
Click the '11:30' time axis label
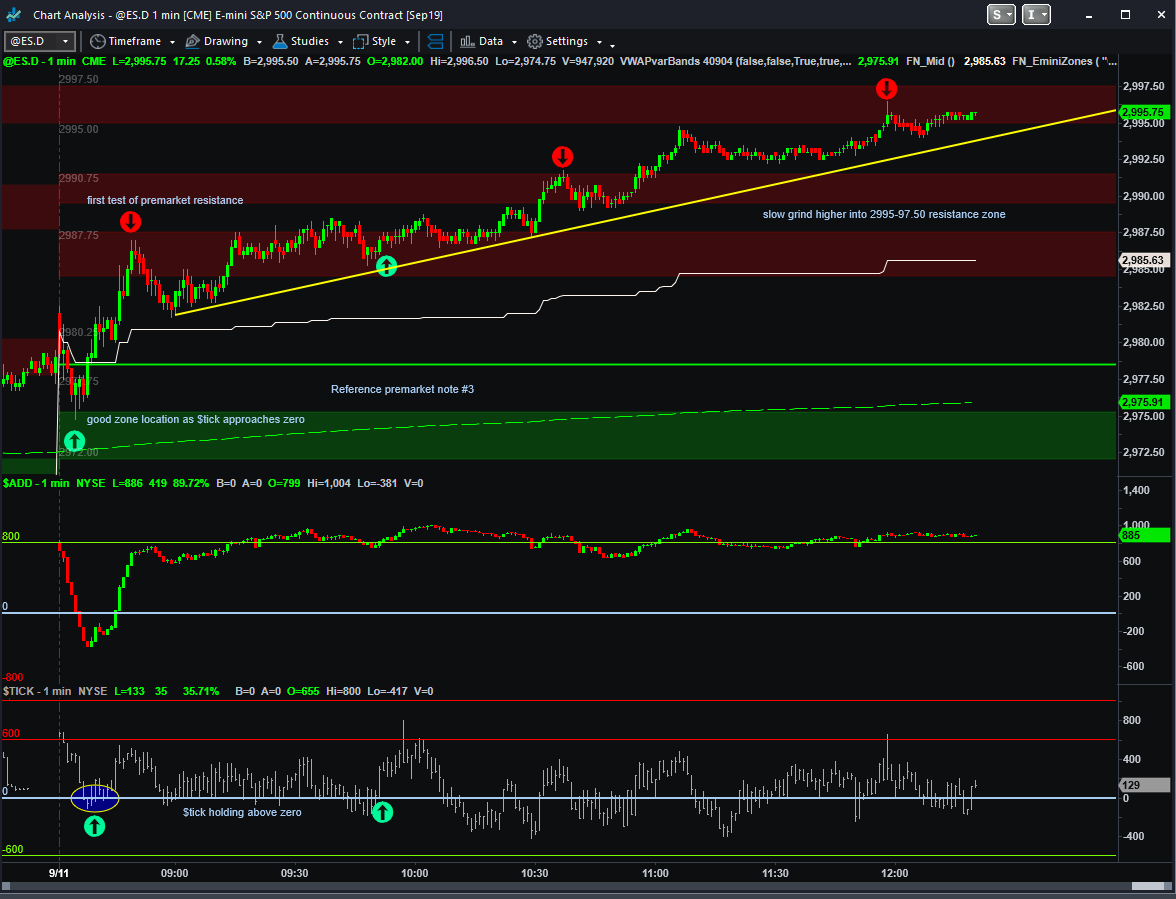coord(776,874)
